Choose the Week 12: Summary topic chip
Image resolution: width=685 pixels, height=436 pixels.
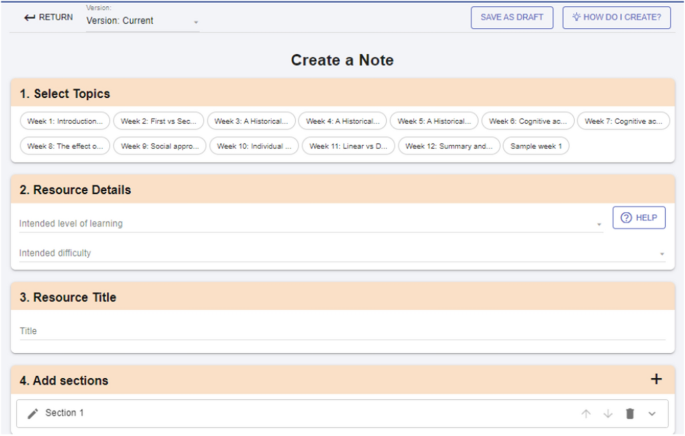[449, 146]
